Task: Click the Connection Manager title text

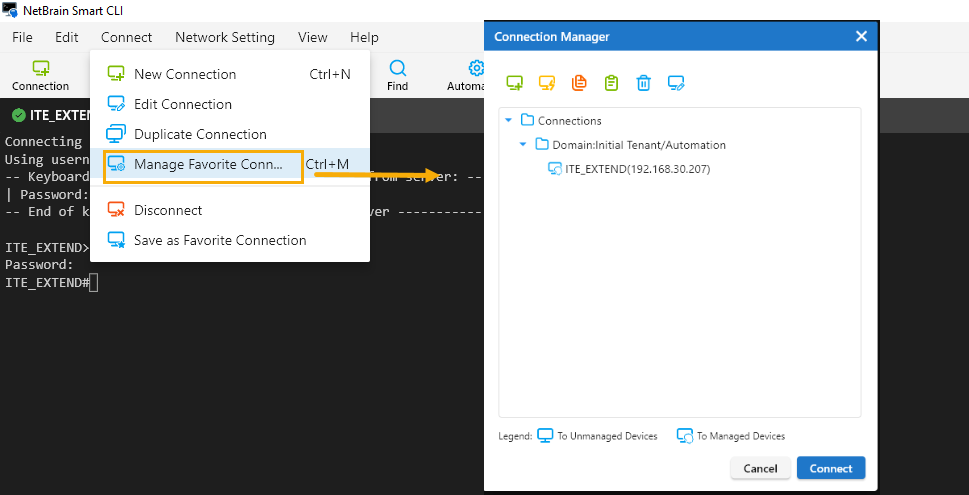Action: tap(552, 37)
